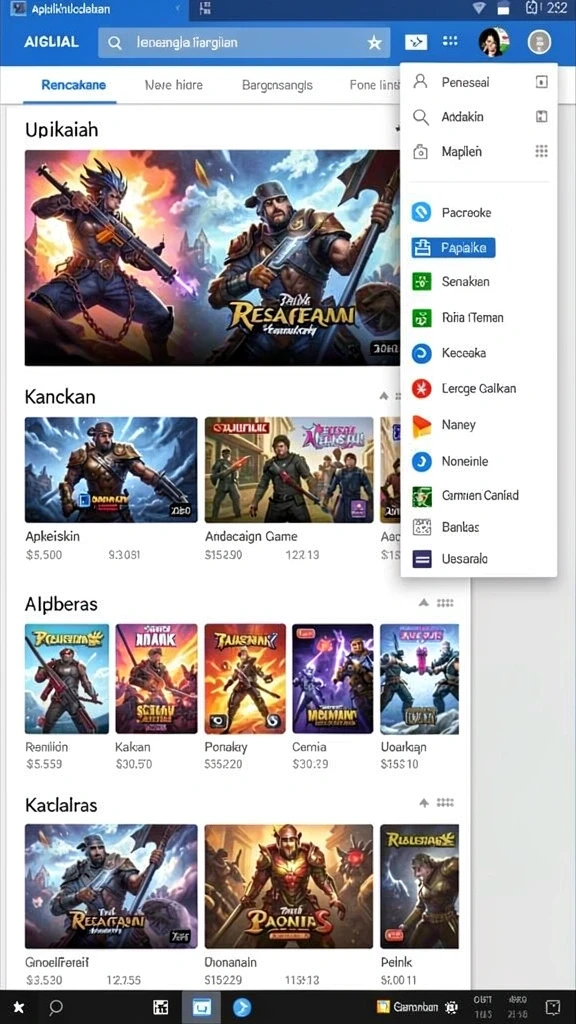
Task: Open the Andacaign Game title
Action: point(251,537)
